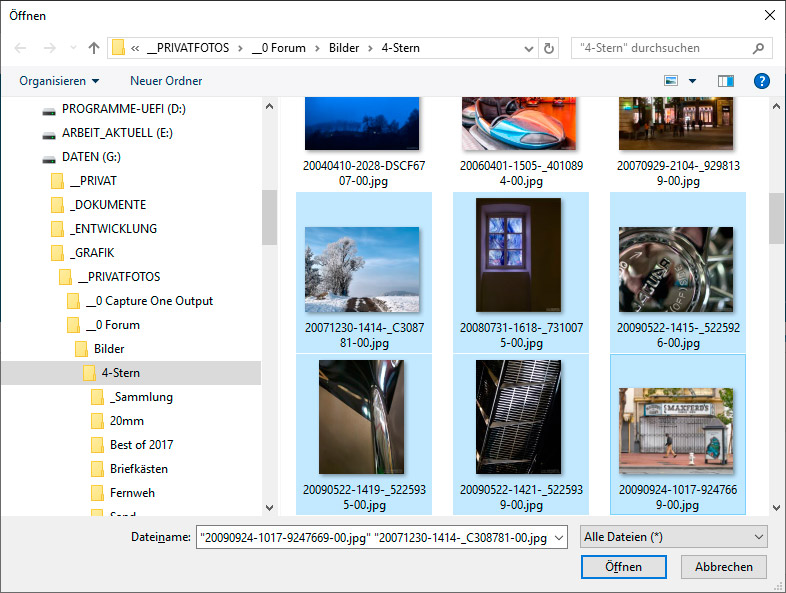The image size is (786, 593).
Task: Open the __0 Forum tree folder
Action: 113,325
